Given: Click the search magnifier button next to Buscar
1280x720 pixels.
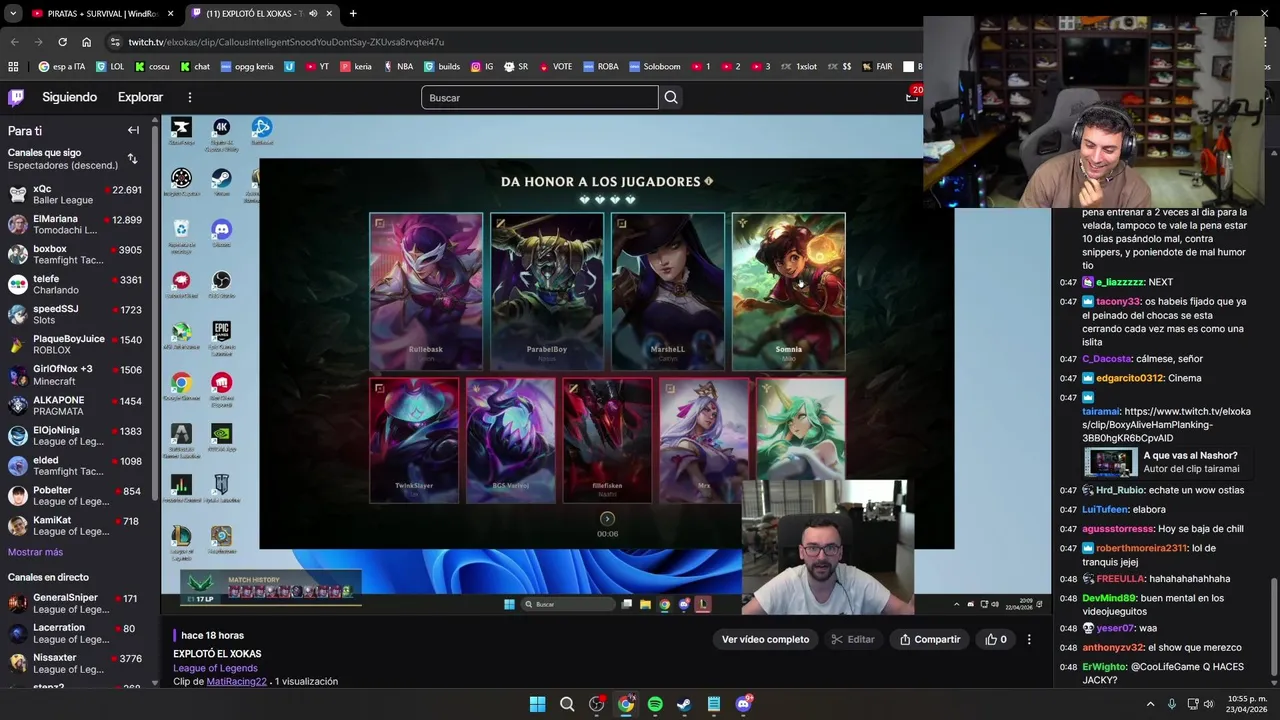Looking at the screenshot, I should [x=671, y=97].
